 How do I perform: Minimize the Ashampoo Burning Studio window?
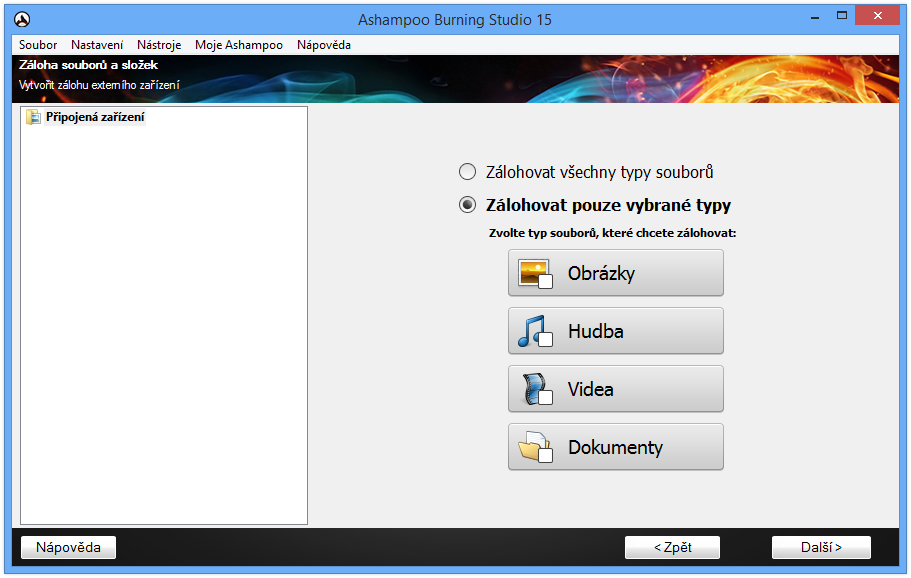[x=815, y=17]
